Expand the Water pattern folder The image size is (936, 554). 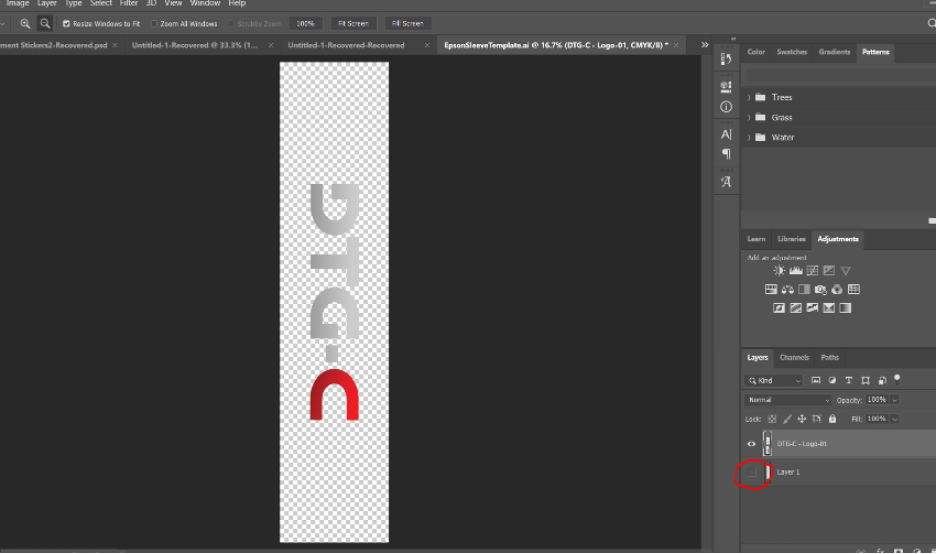tap(749, 137)
